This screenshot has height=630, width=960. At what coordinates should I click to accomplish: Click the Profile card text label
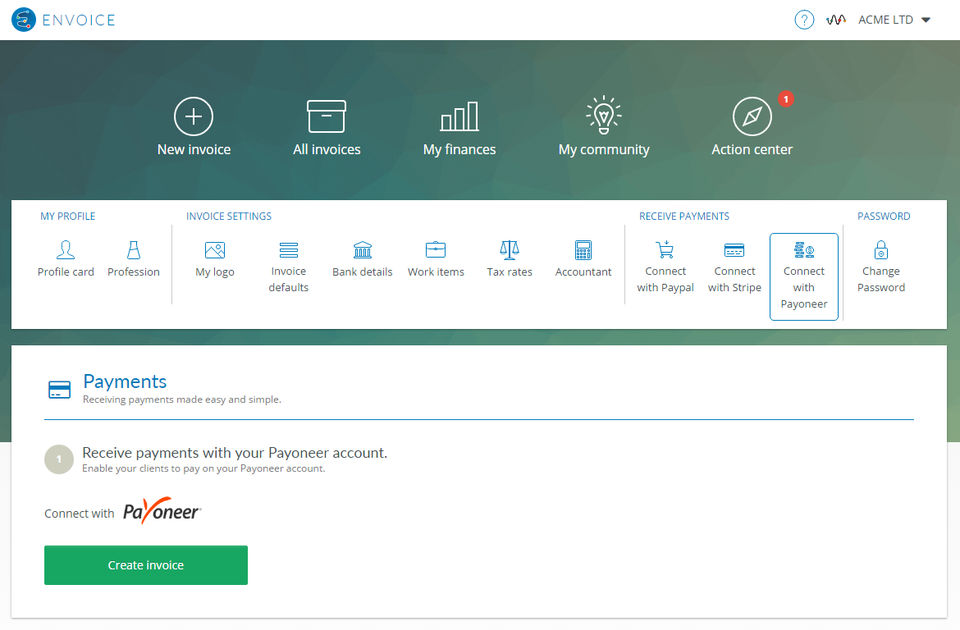[x=66, y=272]
